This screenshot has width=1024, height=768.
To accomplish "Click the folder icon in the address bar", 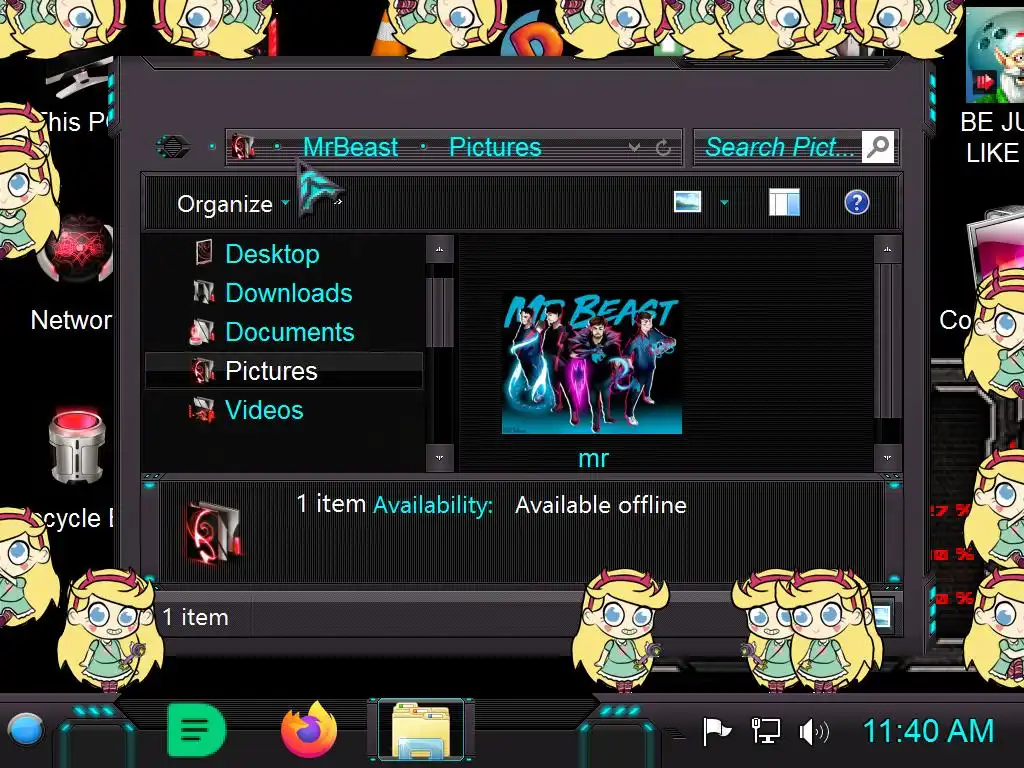I will 243,147.
